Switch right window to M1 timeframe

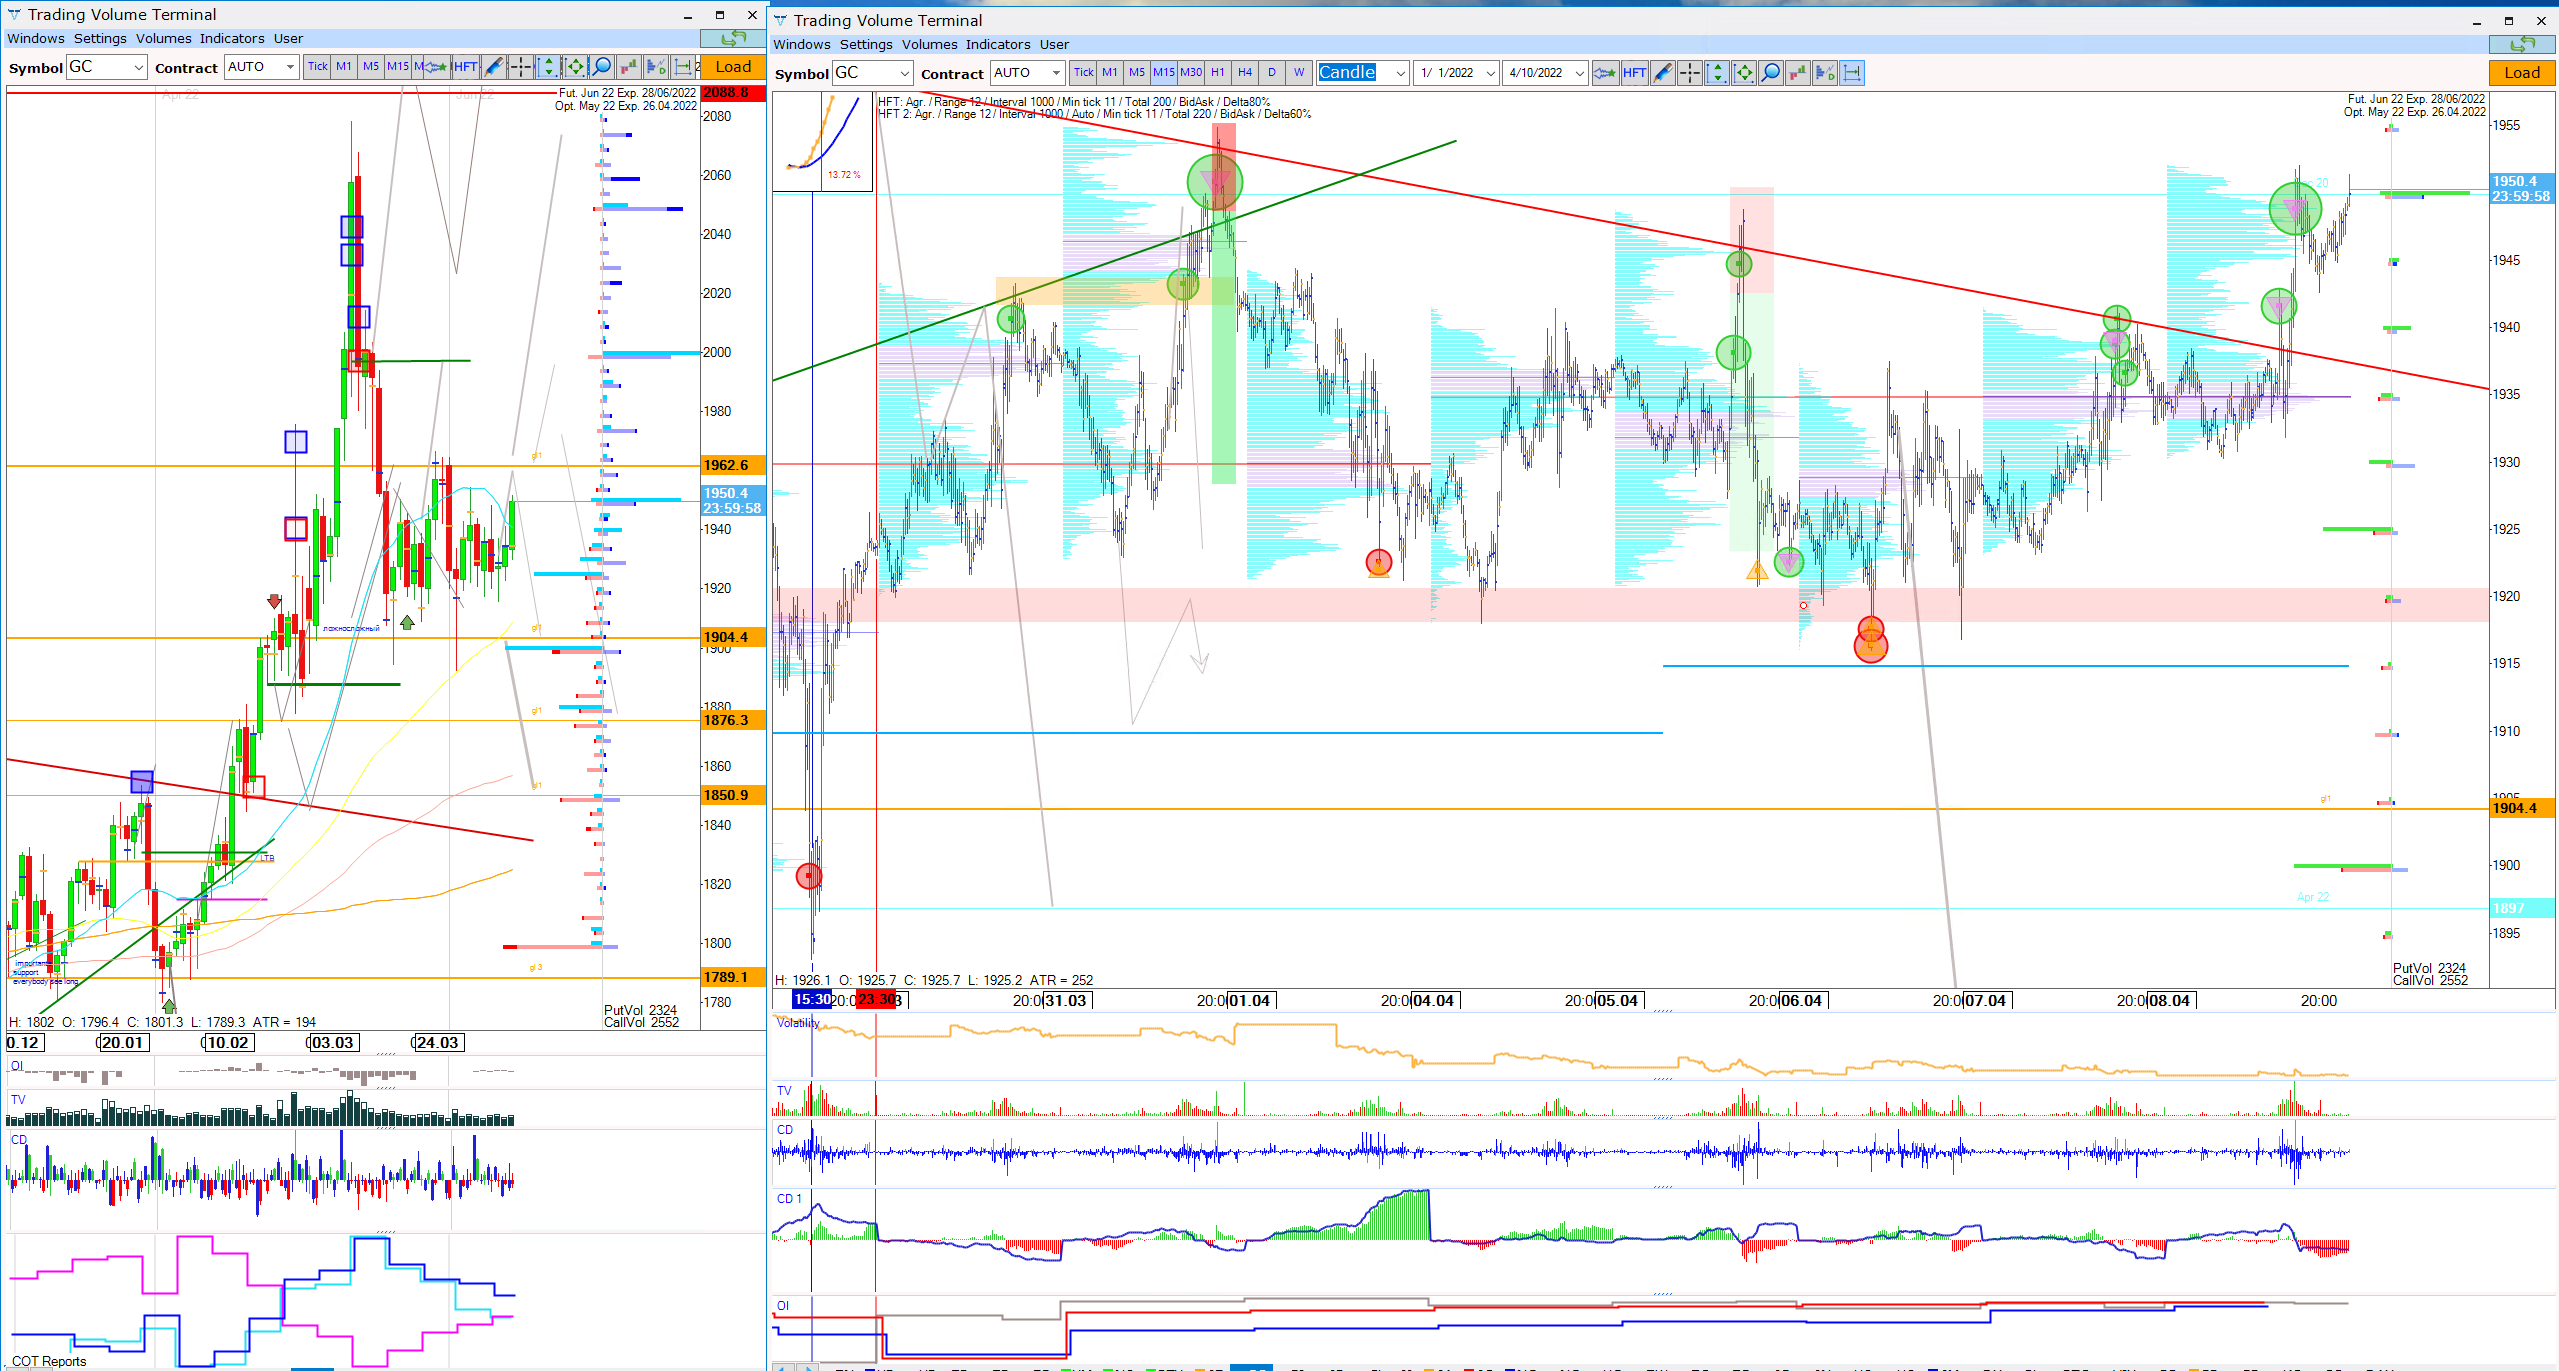tap(1110, 72)
